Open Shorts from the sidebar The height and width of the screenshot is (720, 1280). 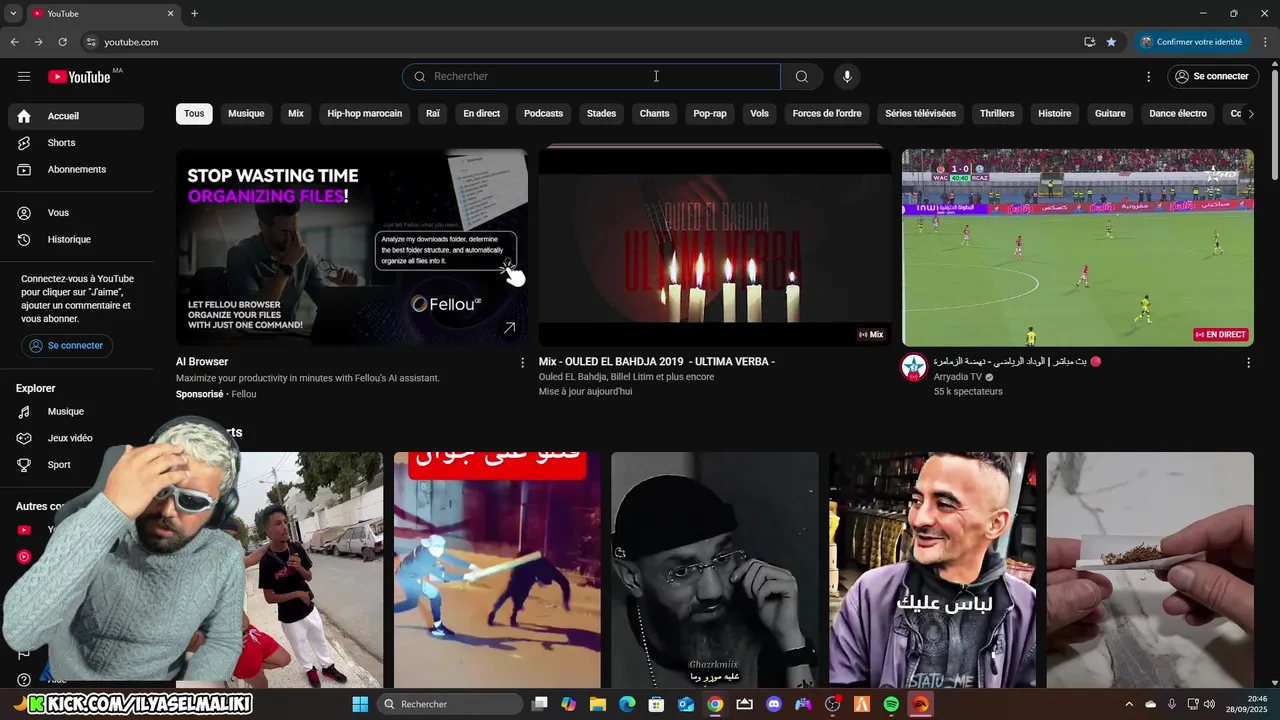[x=76, y=143]
